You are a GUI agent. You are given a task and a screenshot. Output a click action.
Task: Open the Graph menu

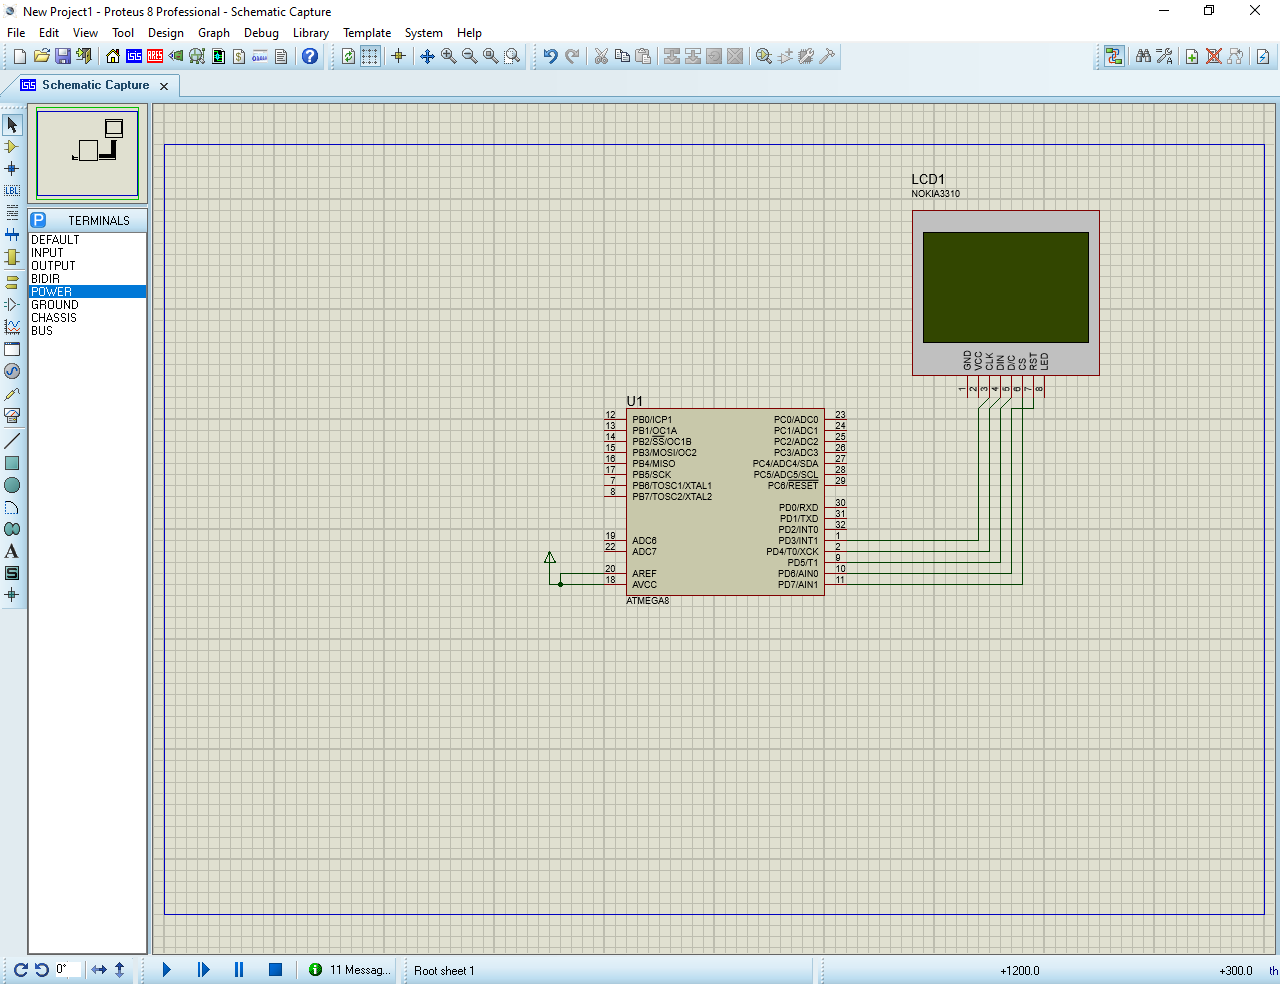[214, 33]
